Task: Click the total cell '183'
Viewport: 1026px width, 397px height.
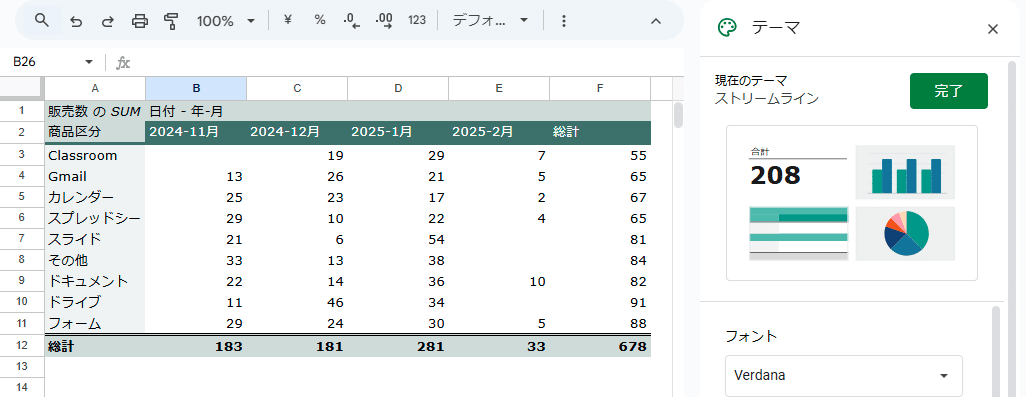Action: coord(196,347)
